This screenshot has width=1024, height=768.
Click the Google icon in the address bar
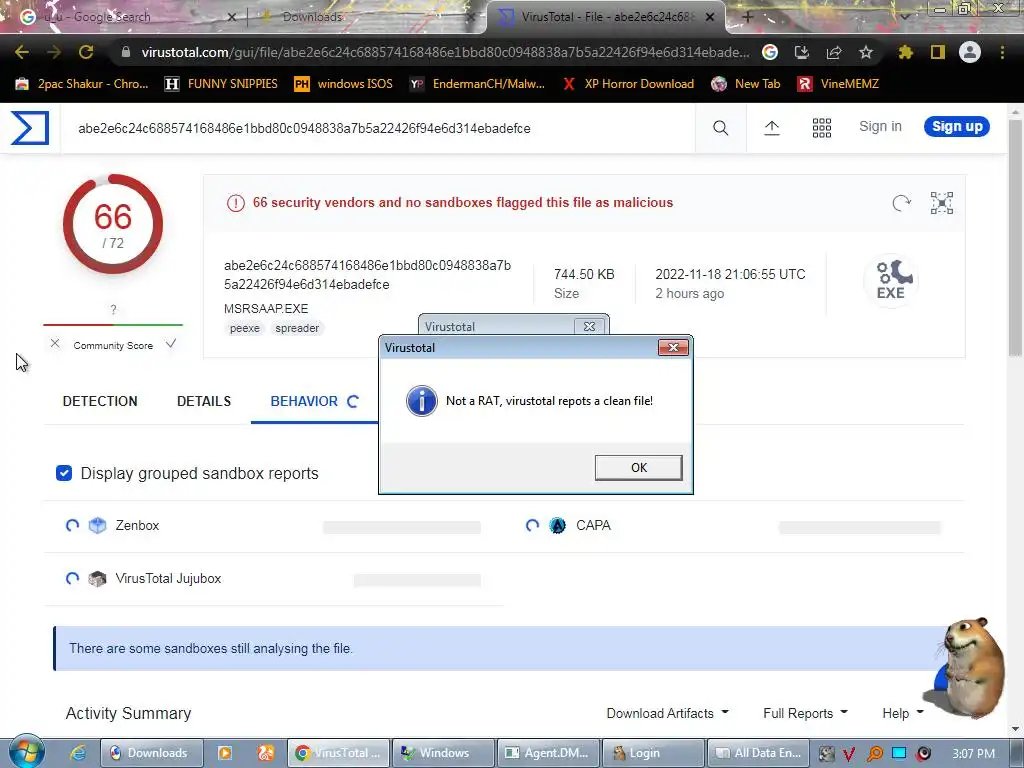tap(770, 52)
